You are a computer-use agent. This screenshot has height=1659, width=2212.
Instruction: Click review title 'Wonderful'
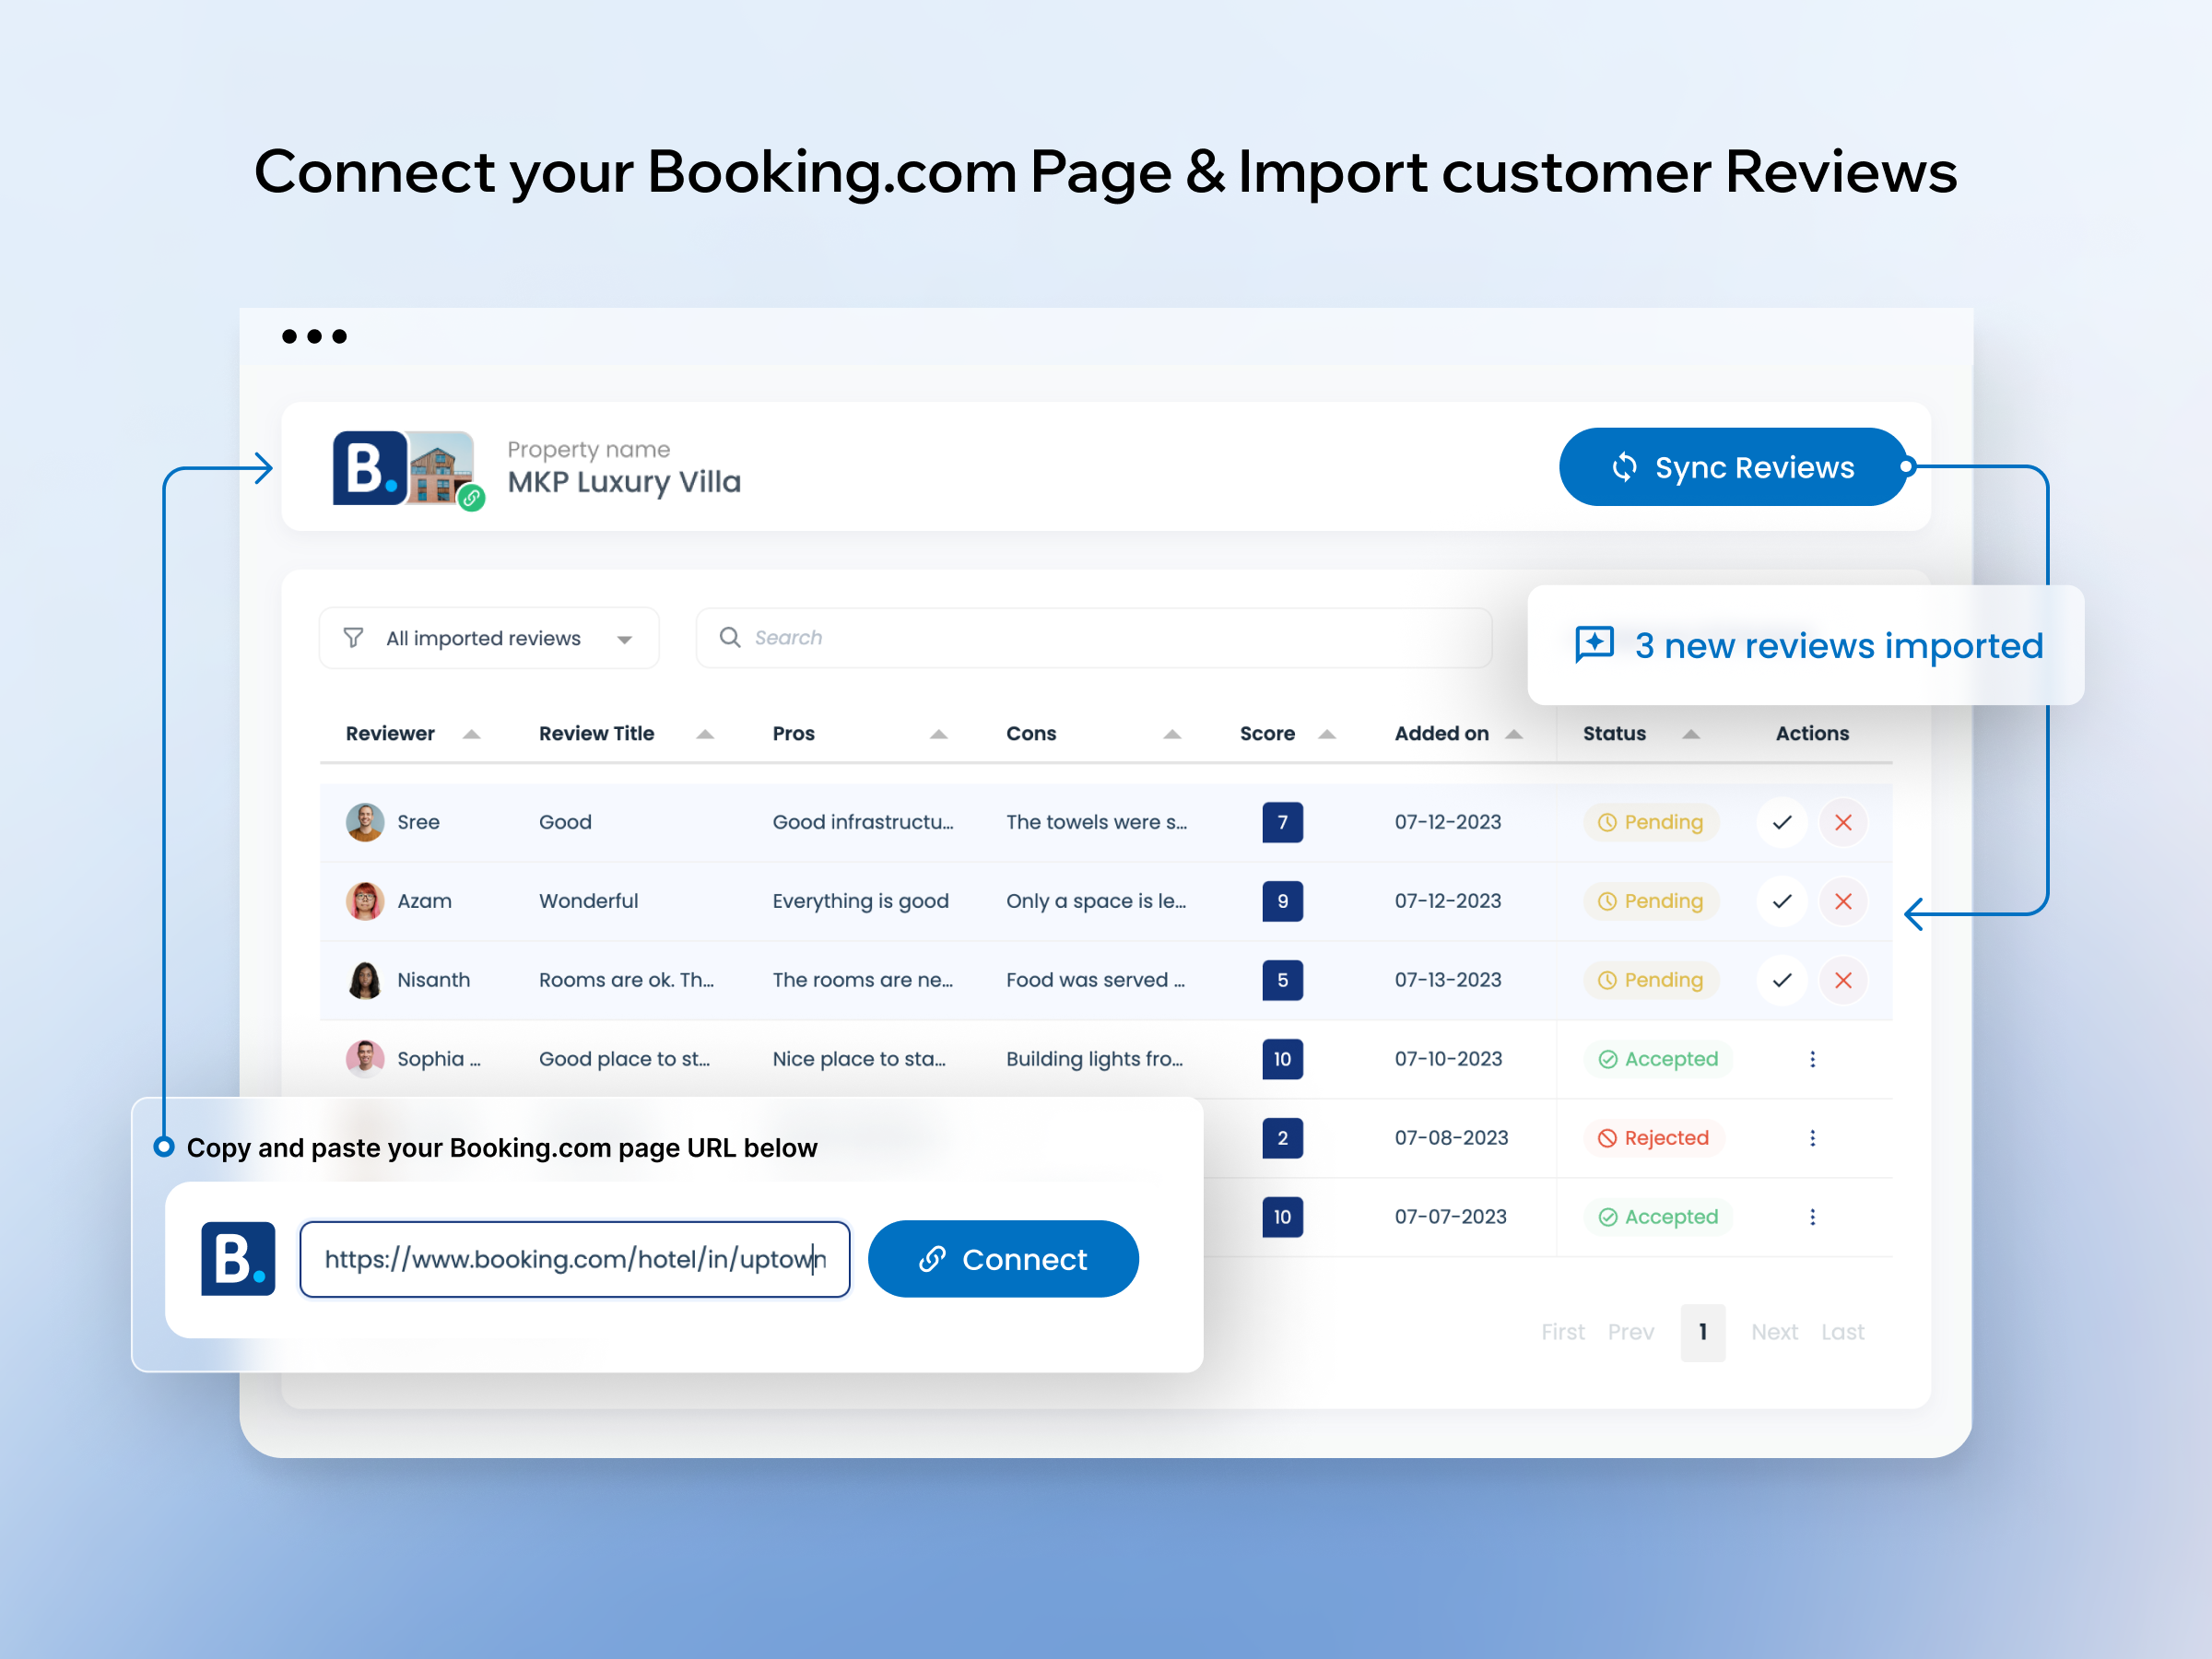pos(589,901)
